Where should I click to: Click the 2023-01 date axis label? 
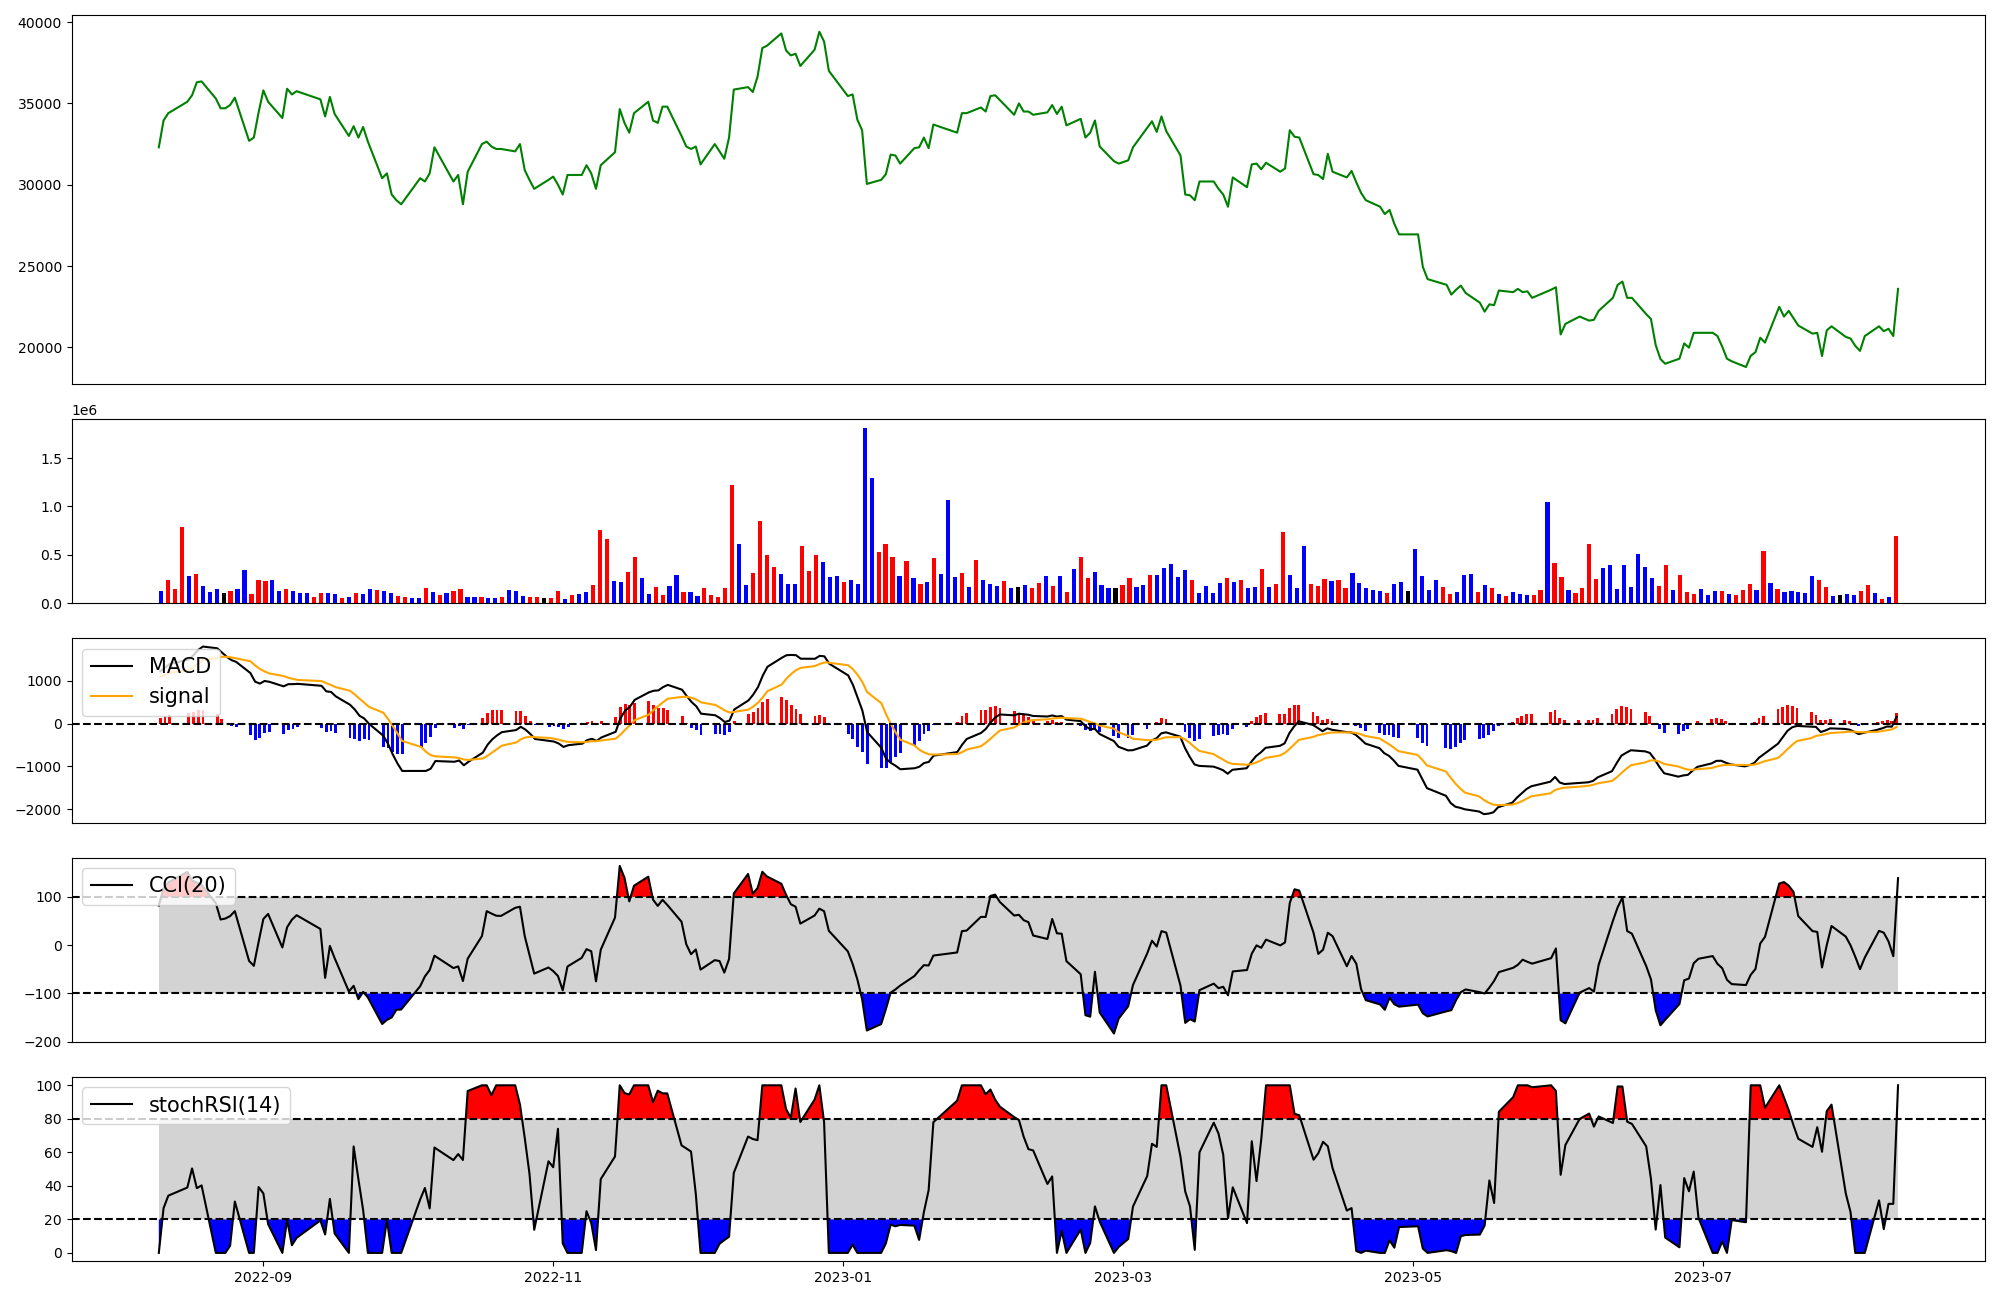[x=843, y=1277]
